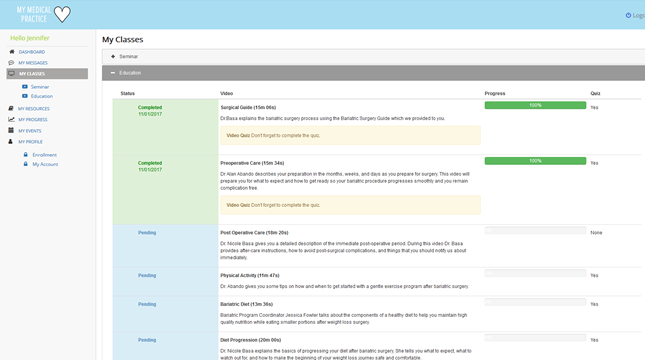Click the Progress column header
645x360 pixels.
[x=495, y=93]
